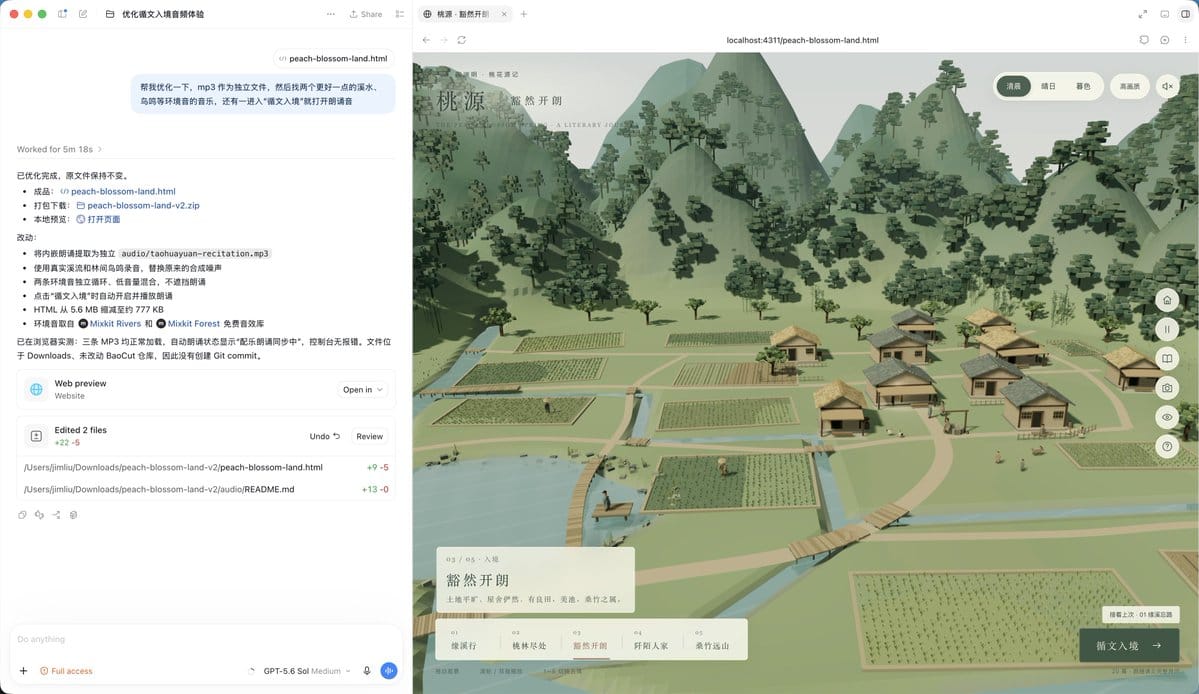Download peach-blossom-land-v2.zip
Image resolution: width=1199 pixels, height=694 pixels.
coord(138,205)
